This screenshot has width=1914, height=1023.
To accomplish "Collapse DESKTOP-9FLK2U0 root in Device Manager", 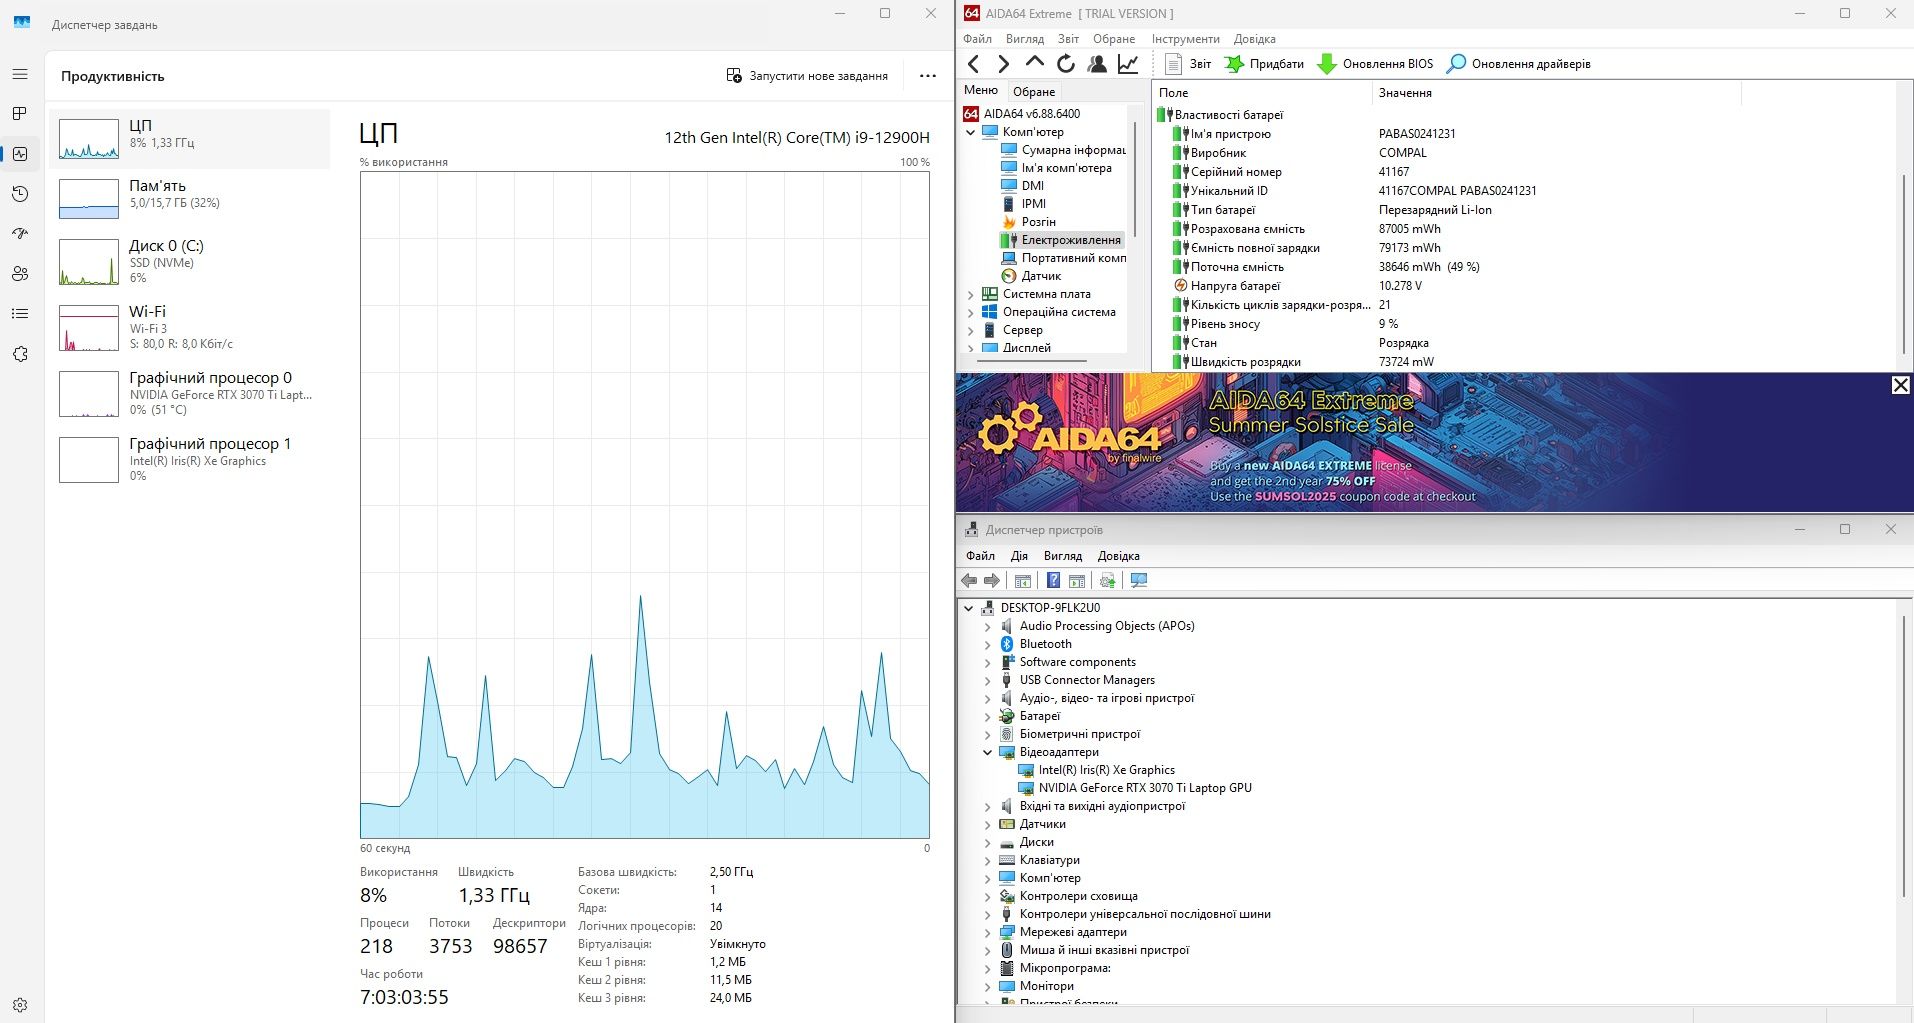I will [x=968, y=608].
